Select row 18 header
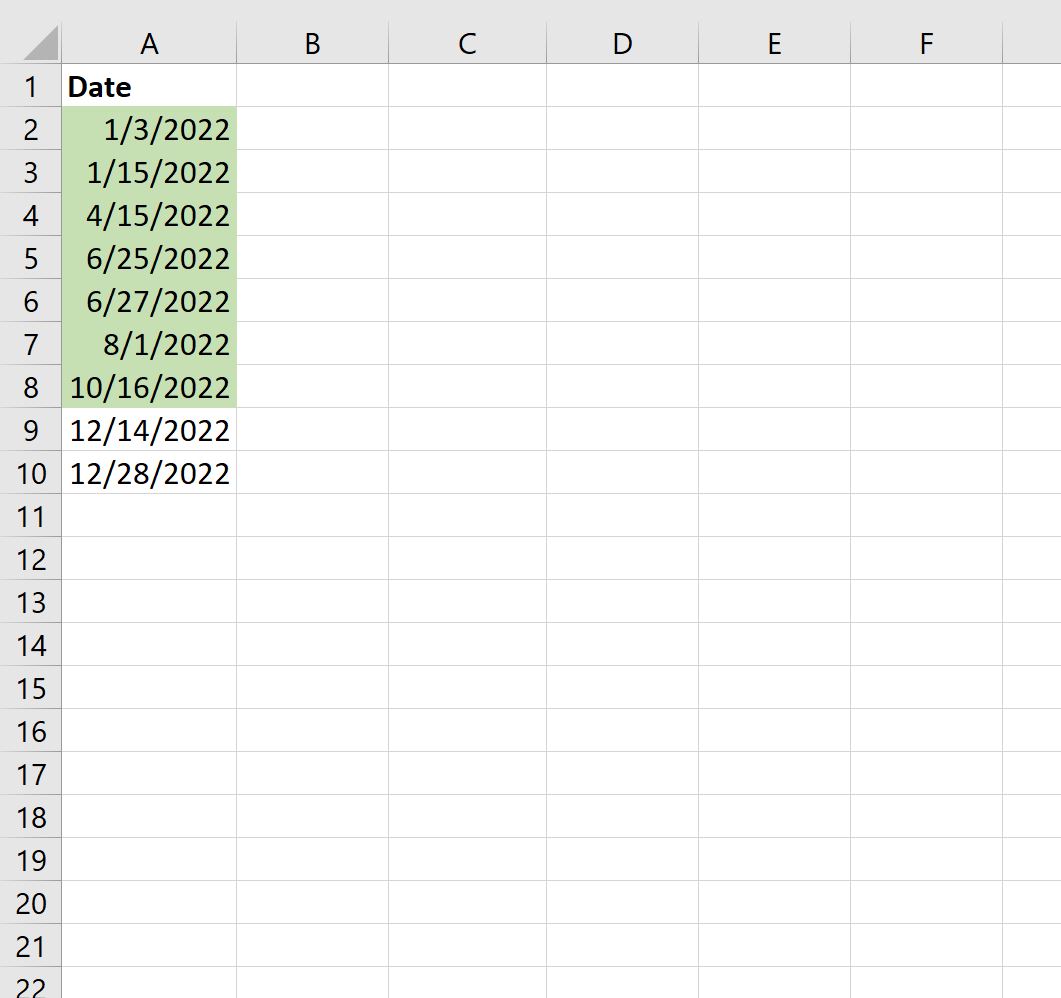The height and width of the screenshot is (998, 1061). coord(30,817)
